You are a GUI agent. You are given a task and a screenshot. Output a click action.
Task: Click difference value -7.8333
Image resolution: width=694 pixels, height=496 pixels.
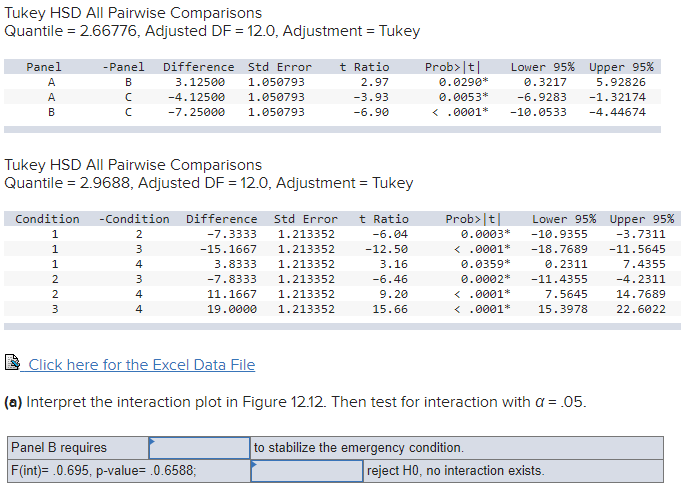231,279
